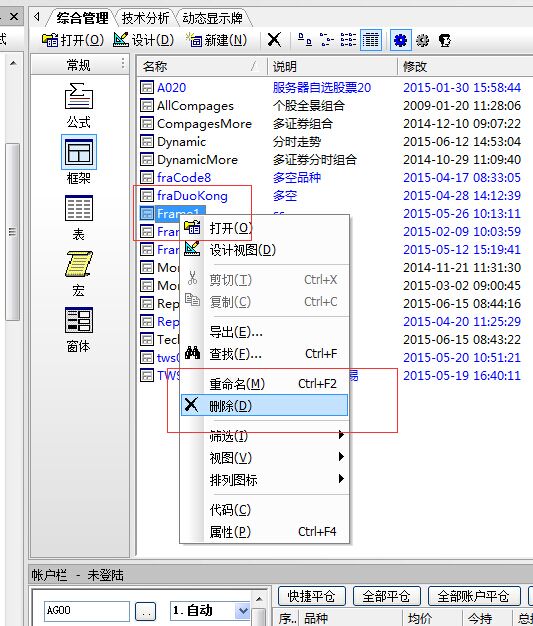
Task: Click the 品种 column header in positions table
Action: click(x=350, y=618)
